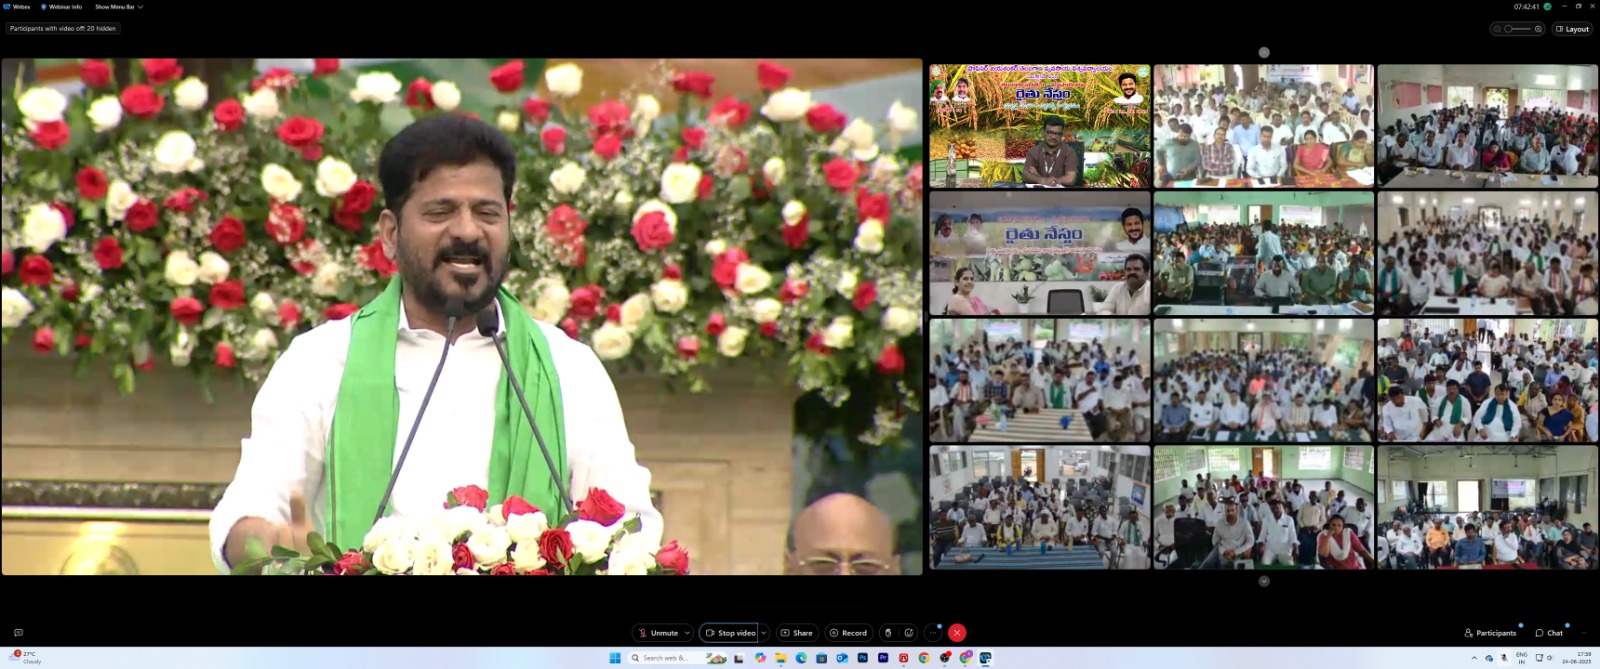Viewport: 1600px width, 669px height.
Task: Select the top-right participant hall thumbnail
Action: 1487,126
